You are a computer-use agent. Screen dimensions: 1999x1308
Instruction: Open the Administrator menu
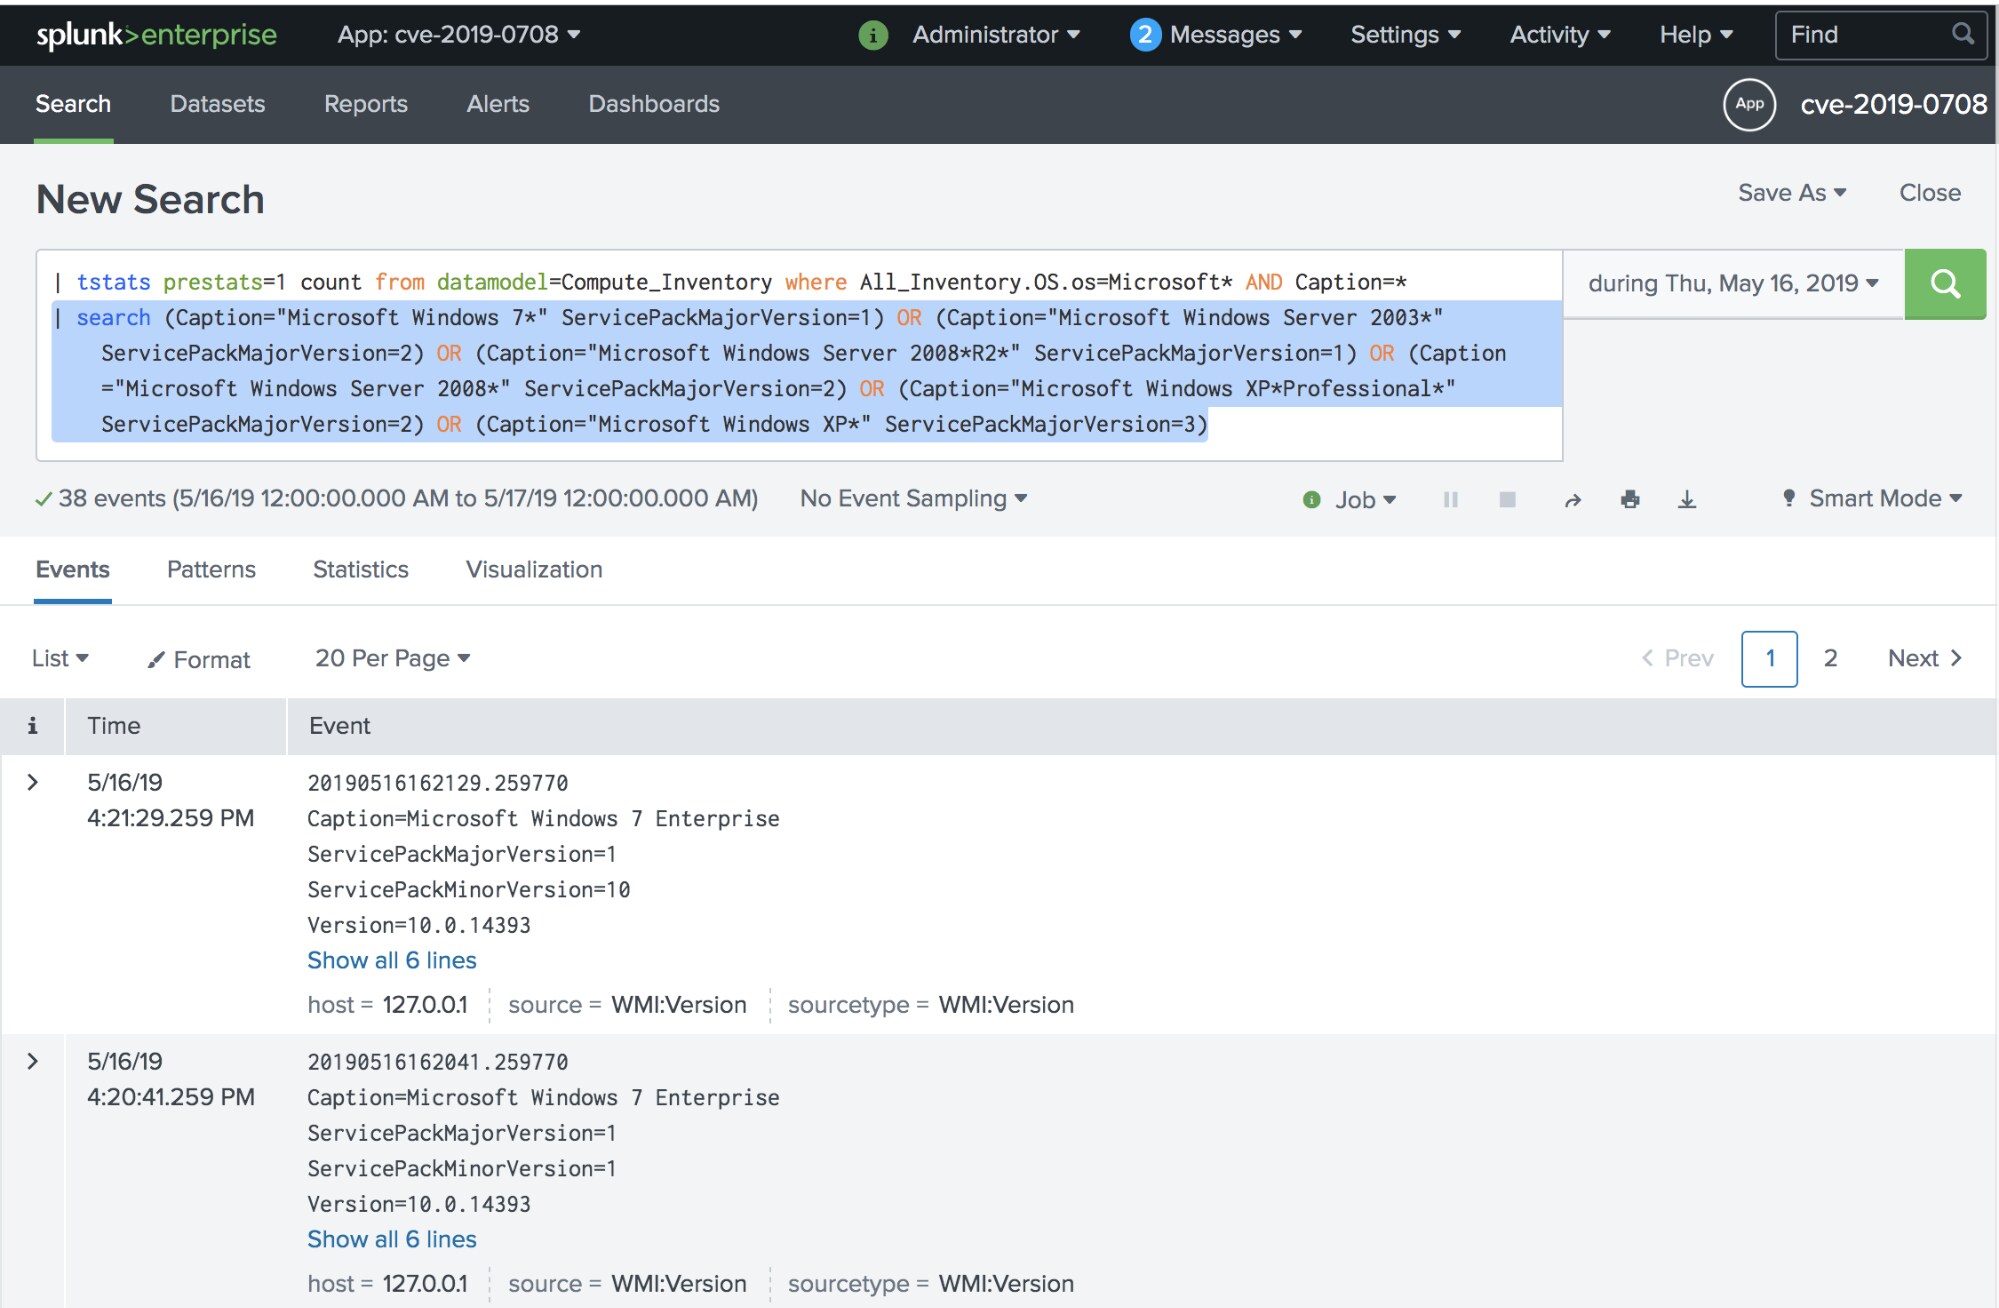(x=996, y=35)
